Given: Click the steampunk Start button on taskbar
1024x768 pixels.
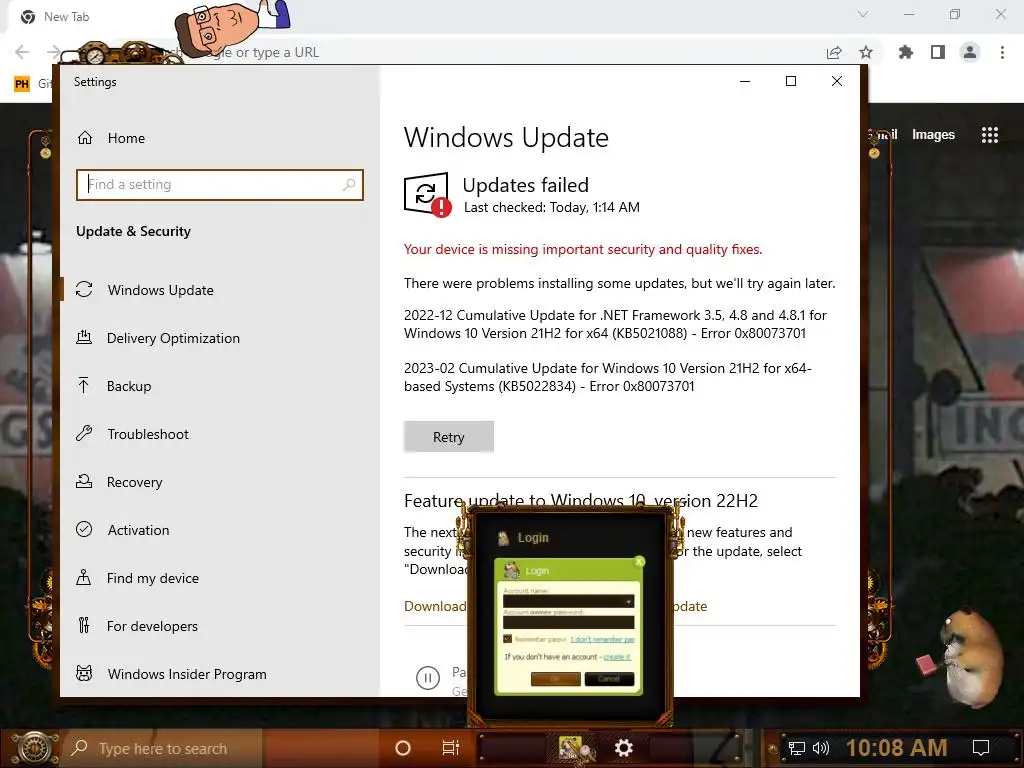Looking at the screenshot, I should 33,748.
